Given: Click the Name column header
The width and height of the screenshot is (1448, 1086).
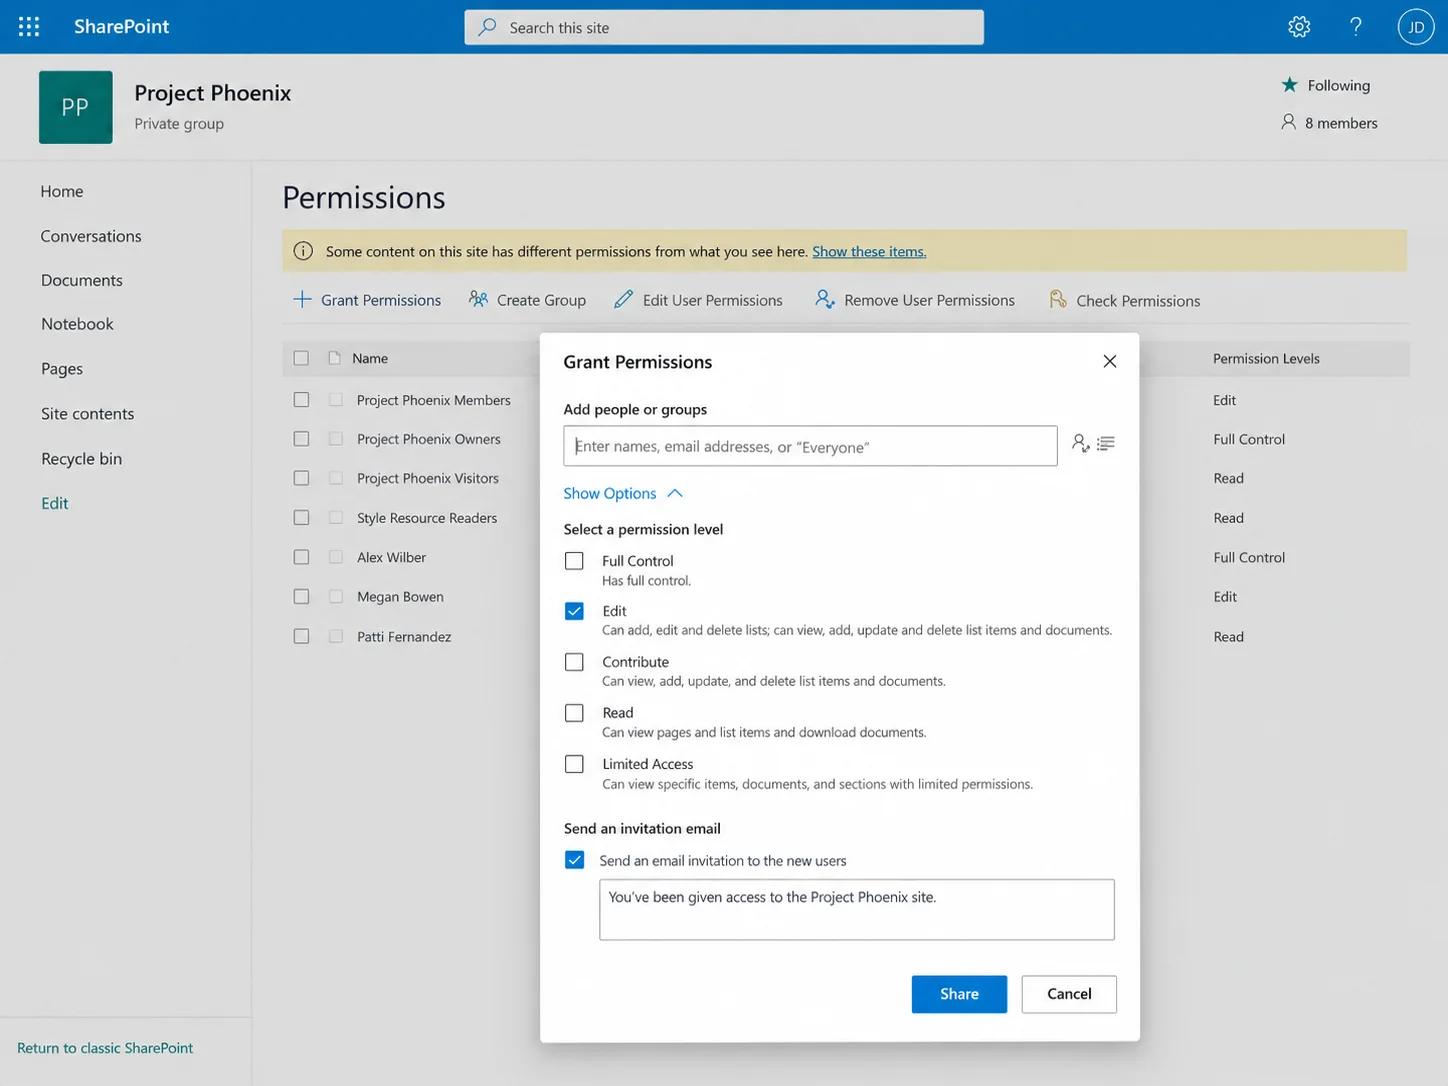Looking at the screenshot, I should pyautogui.click(x=370, y=358).
